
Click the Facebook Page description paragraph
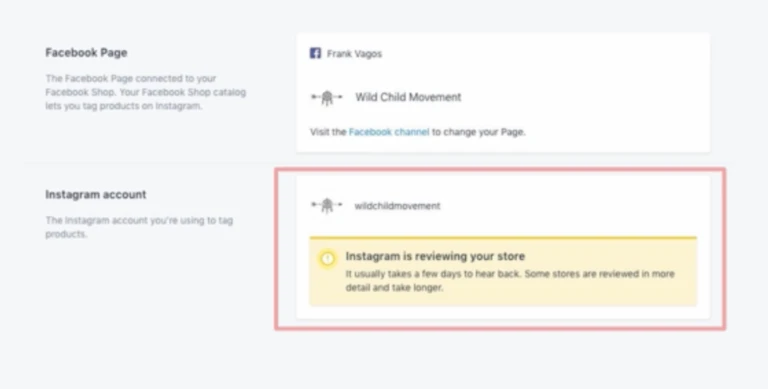click(145, 92)
